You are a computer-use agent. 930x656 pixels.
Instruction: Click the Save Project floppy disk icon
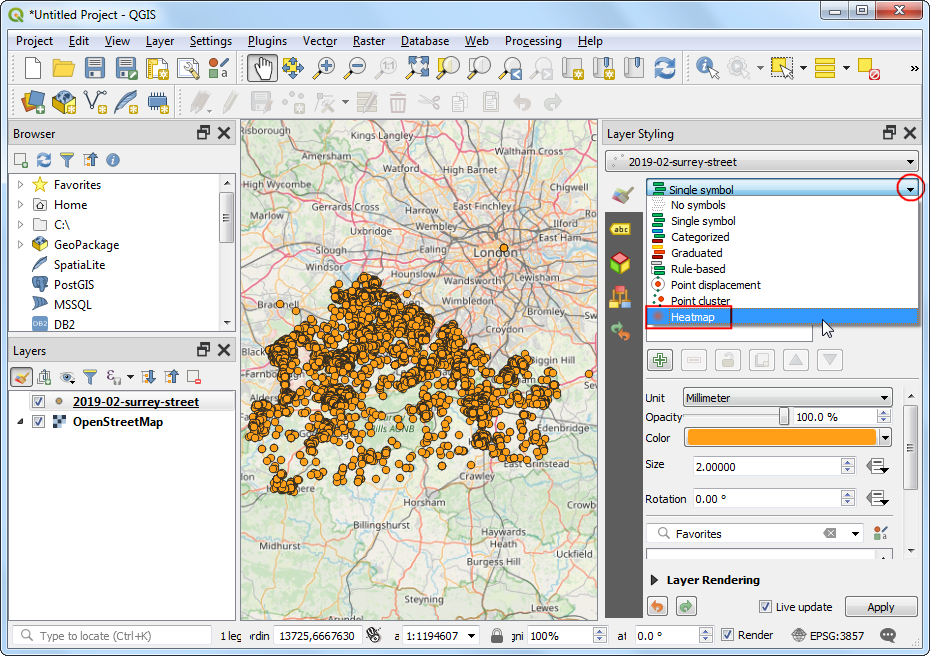(95, 68)
